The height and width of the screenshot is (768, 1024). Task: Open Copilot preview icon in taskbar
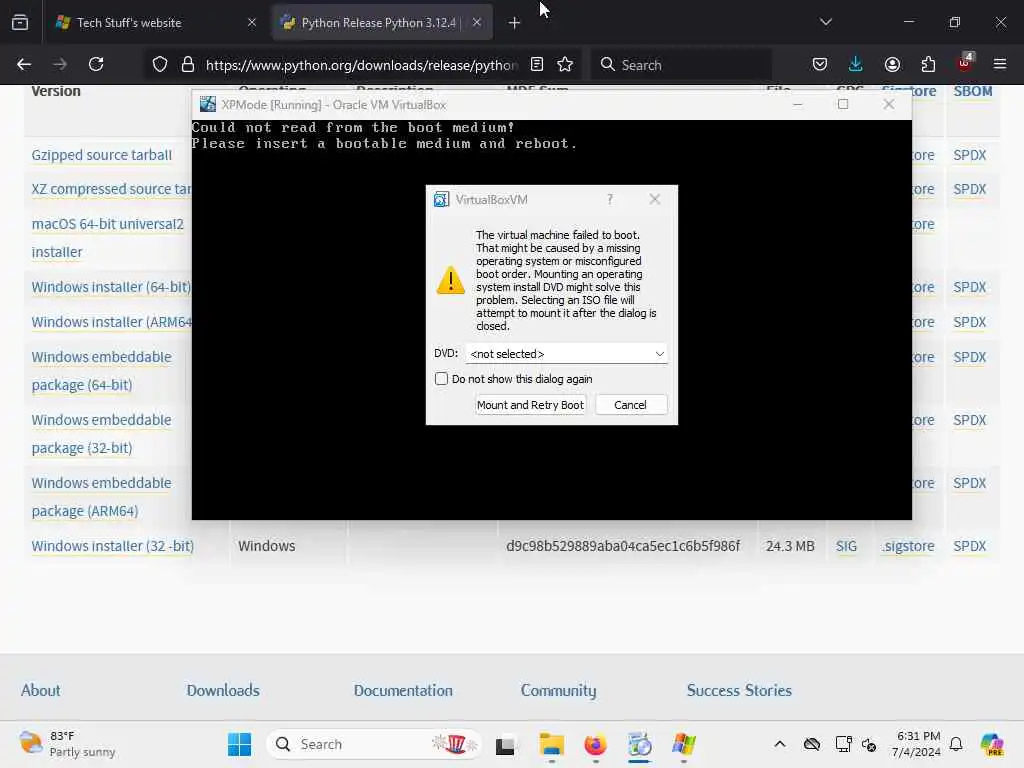(x=991, y=744)
